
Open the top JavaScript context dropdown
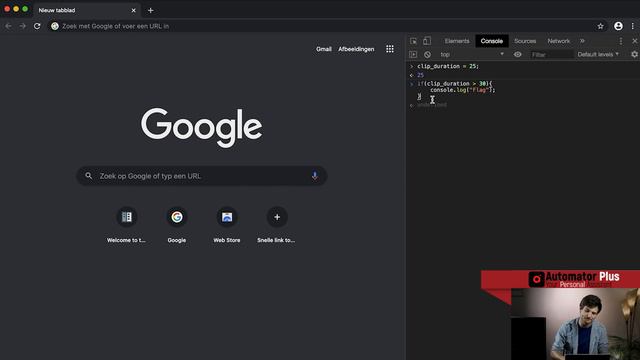[471, 54]
